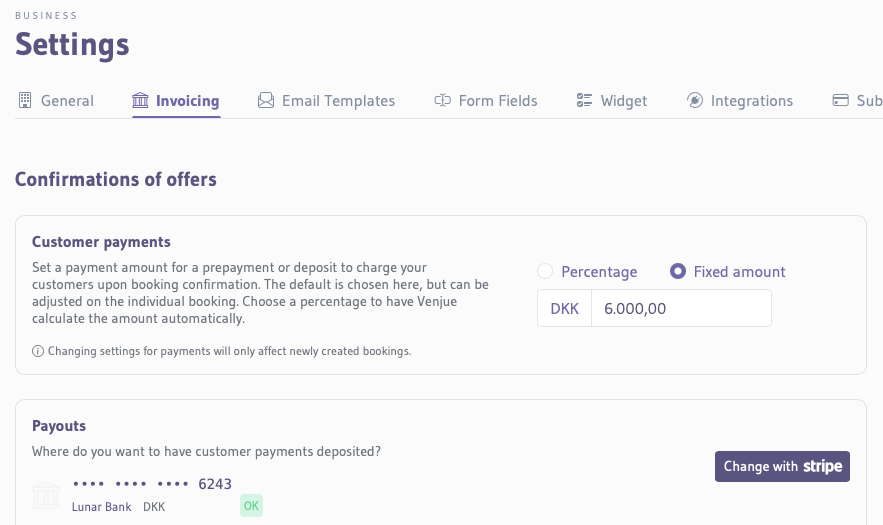Open the Form Fields tab
The image size is (883, 525).
tap(498, 100)
